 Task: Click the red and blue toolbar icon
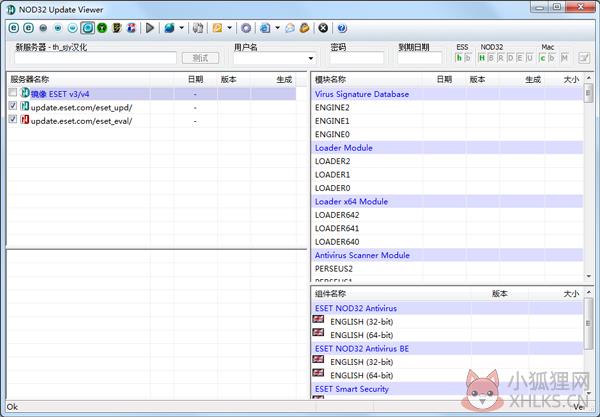[x=131, y=28]
